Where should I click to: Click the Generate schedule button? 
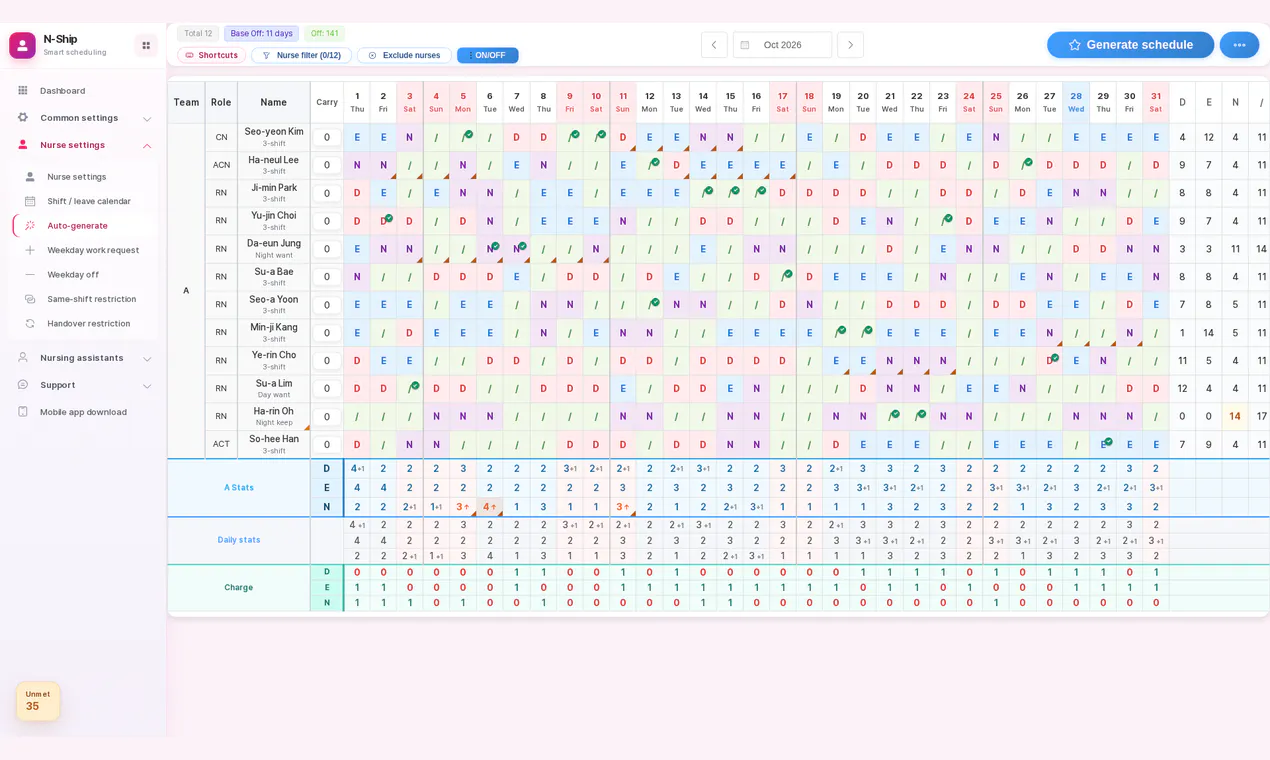pos(1130,45)
